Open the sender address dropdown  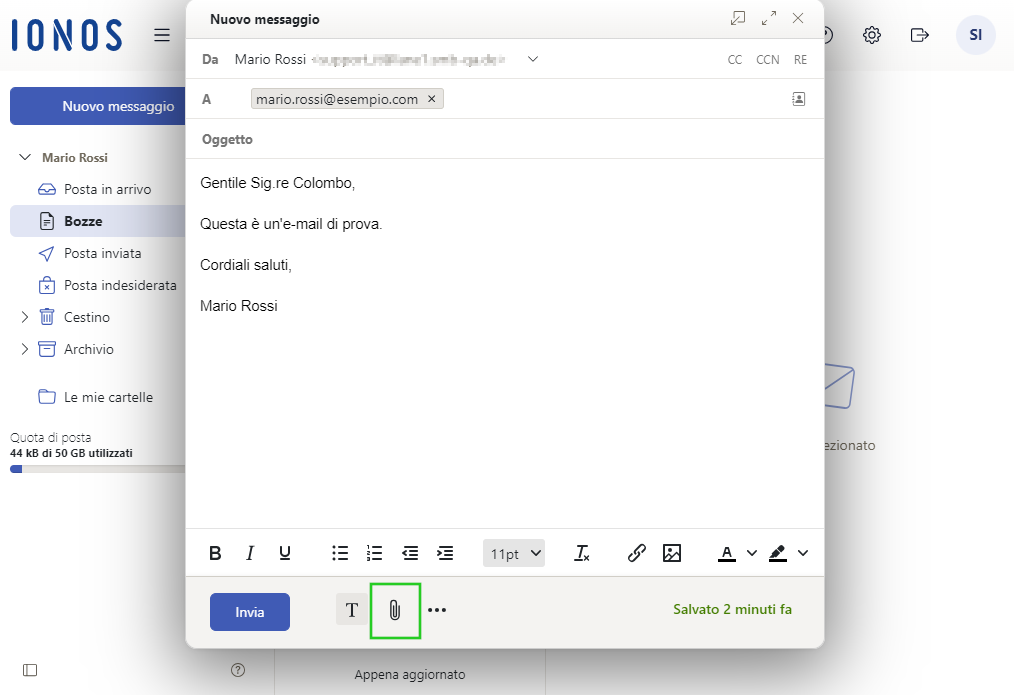click(x=533, y=59)
